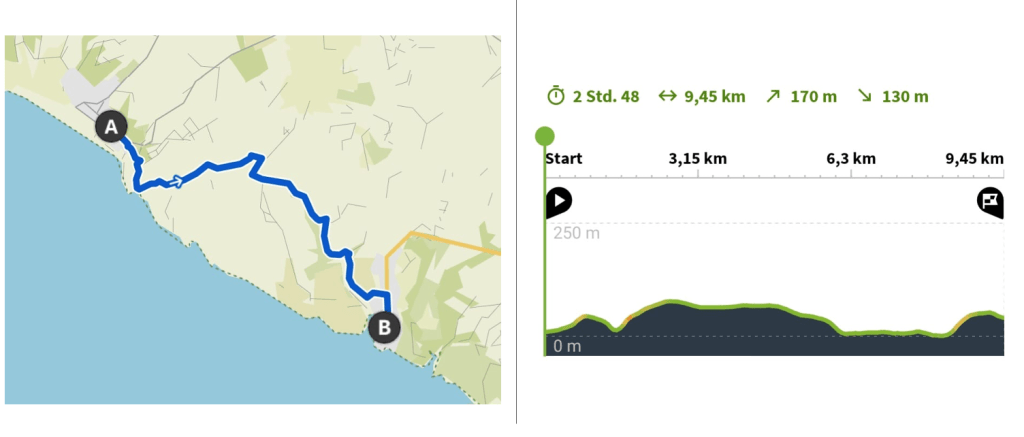Viewport: 1024px width, 437px height.
Task: Click the 2 Std. 48 duration text
Action: [x=606, y=97]
